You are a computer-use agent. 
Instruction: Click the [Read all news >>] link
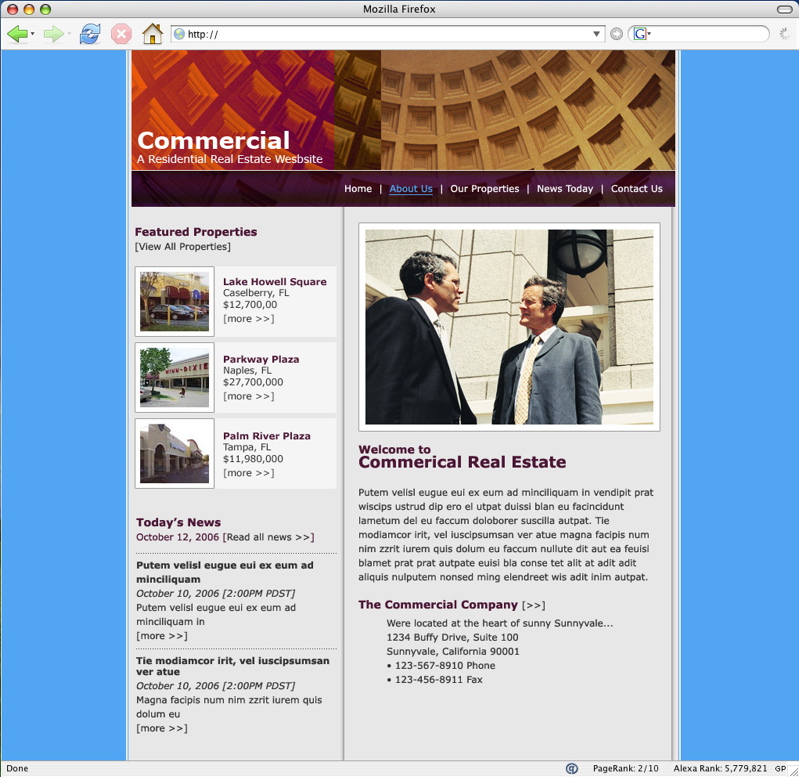[269, 537]
